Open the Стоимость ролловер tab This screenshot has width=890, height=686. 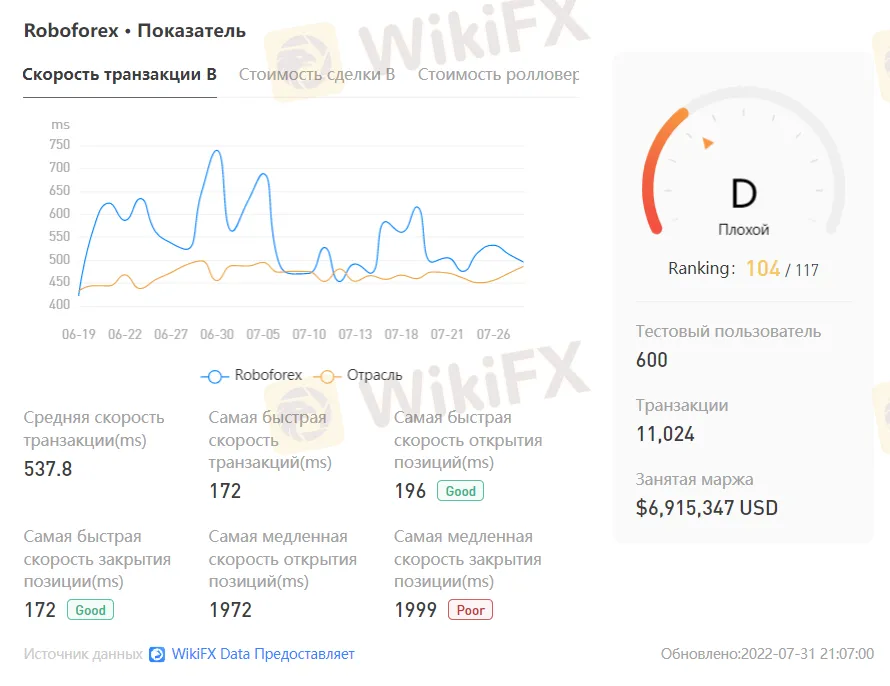coord(498,75)
